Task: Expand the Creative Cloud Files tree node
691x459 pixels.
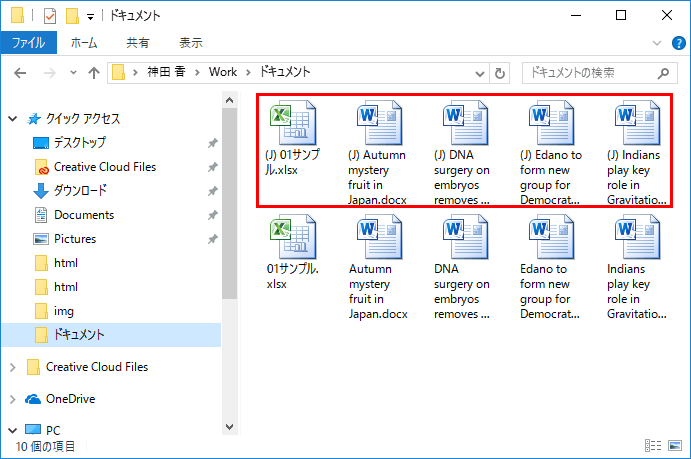Action: click(13, 367)
